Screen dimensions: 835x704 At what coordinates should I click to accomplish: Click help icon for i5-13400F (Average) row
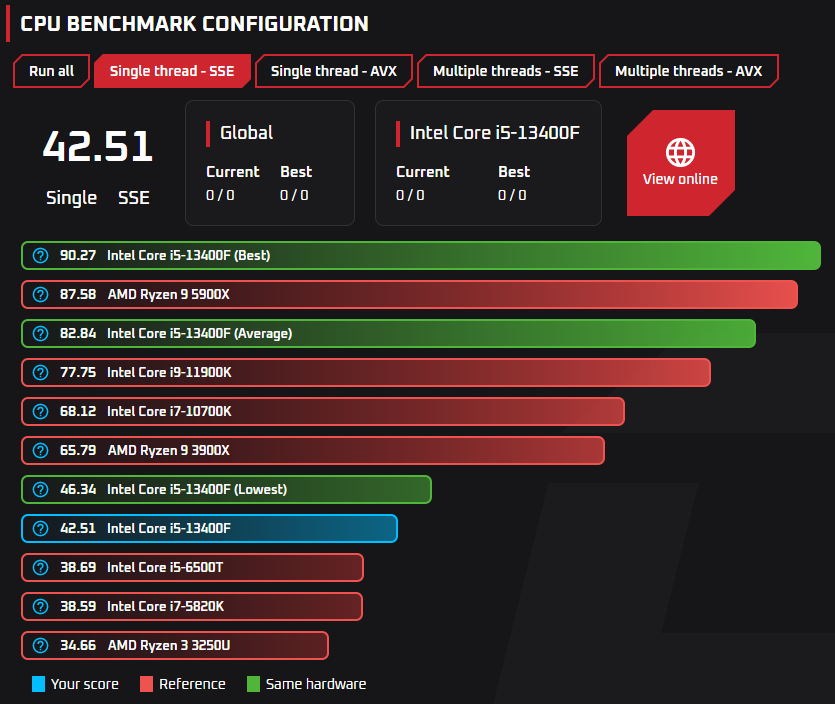[x=40, y=333]
